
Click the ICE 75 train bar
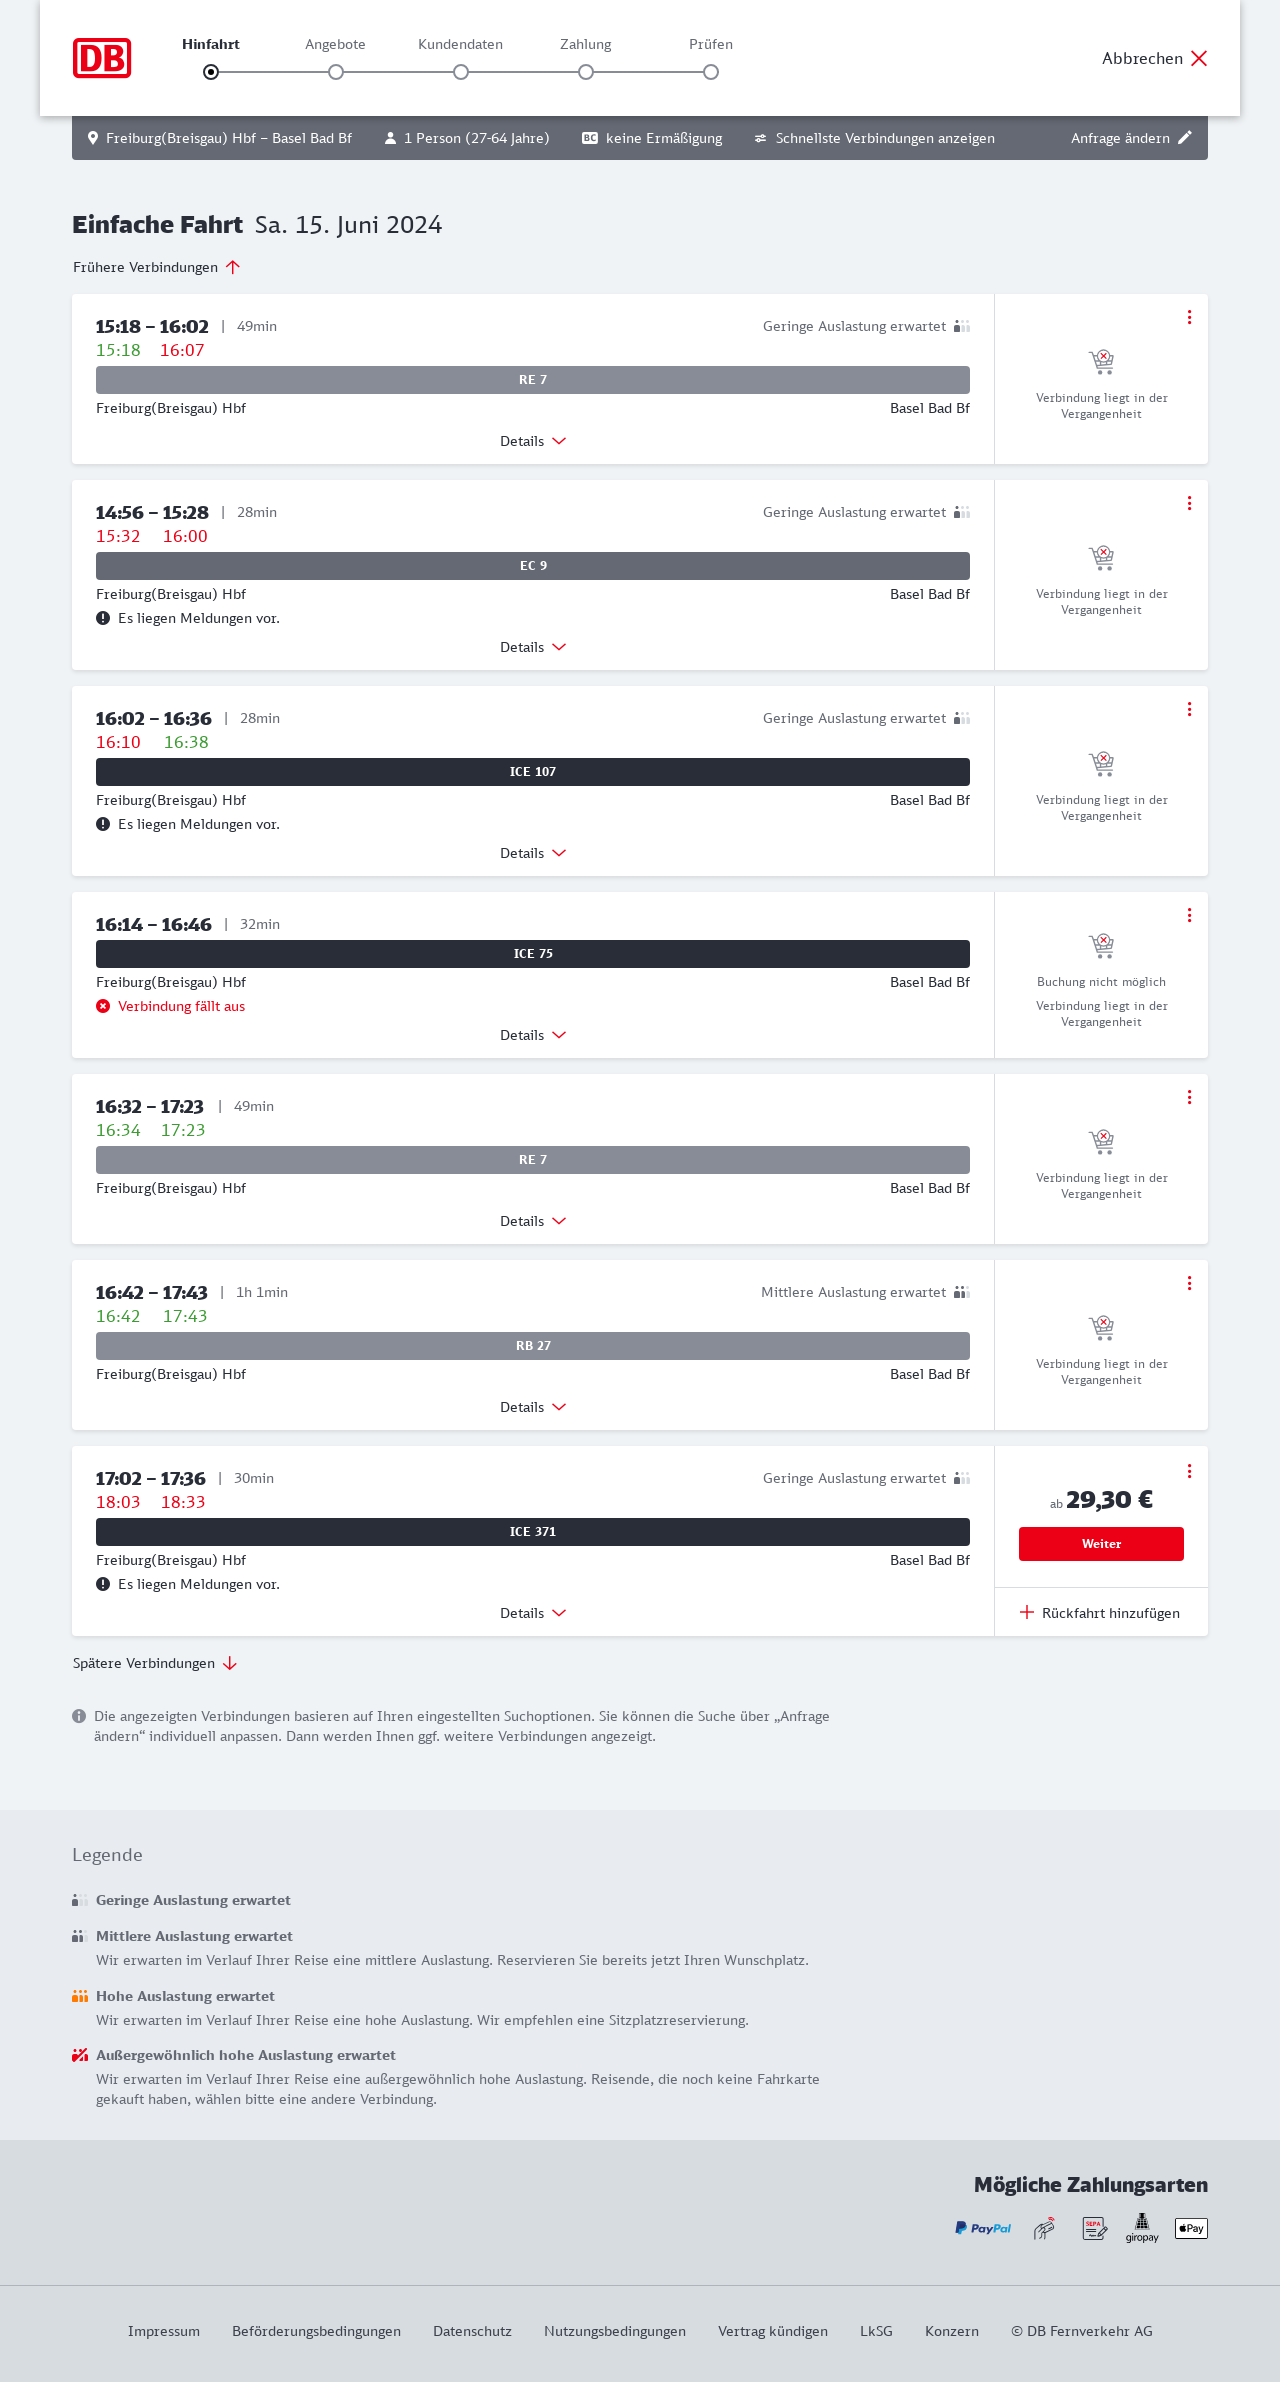(x=533, y=954)
